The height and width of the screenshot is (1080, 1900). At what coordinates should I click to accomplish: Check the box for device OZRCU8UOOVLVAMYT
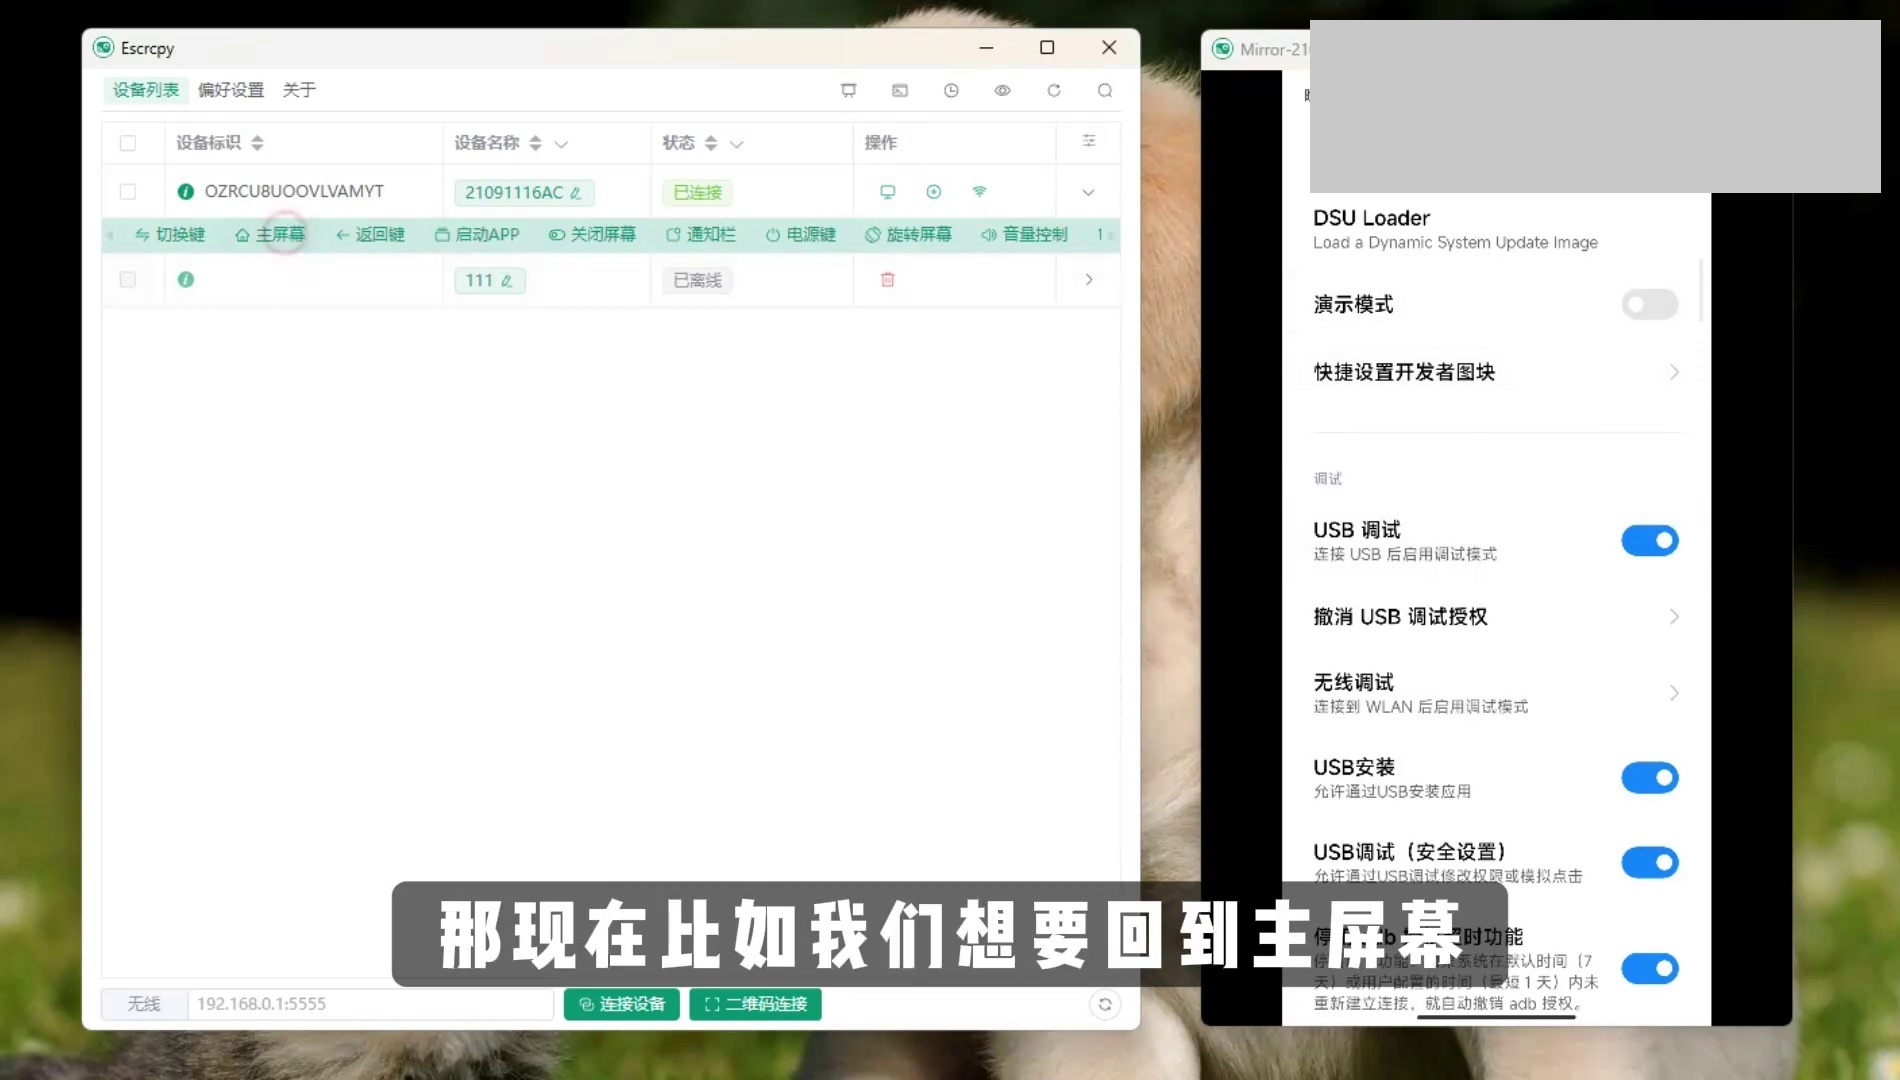click(128, 192)
